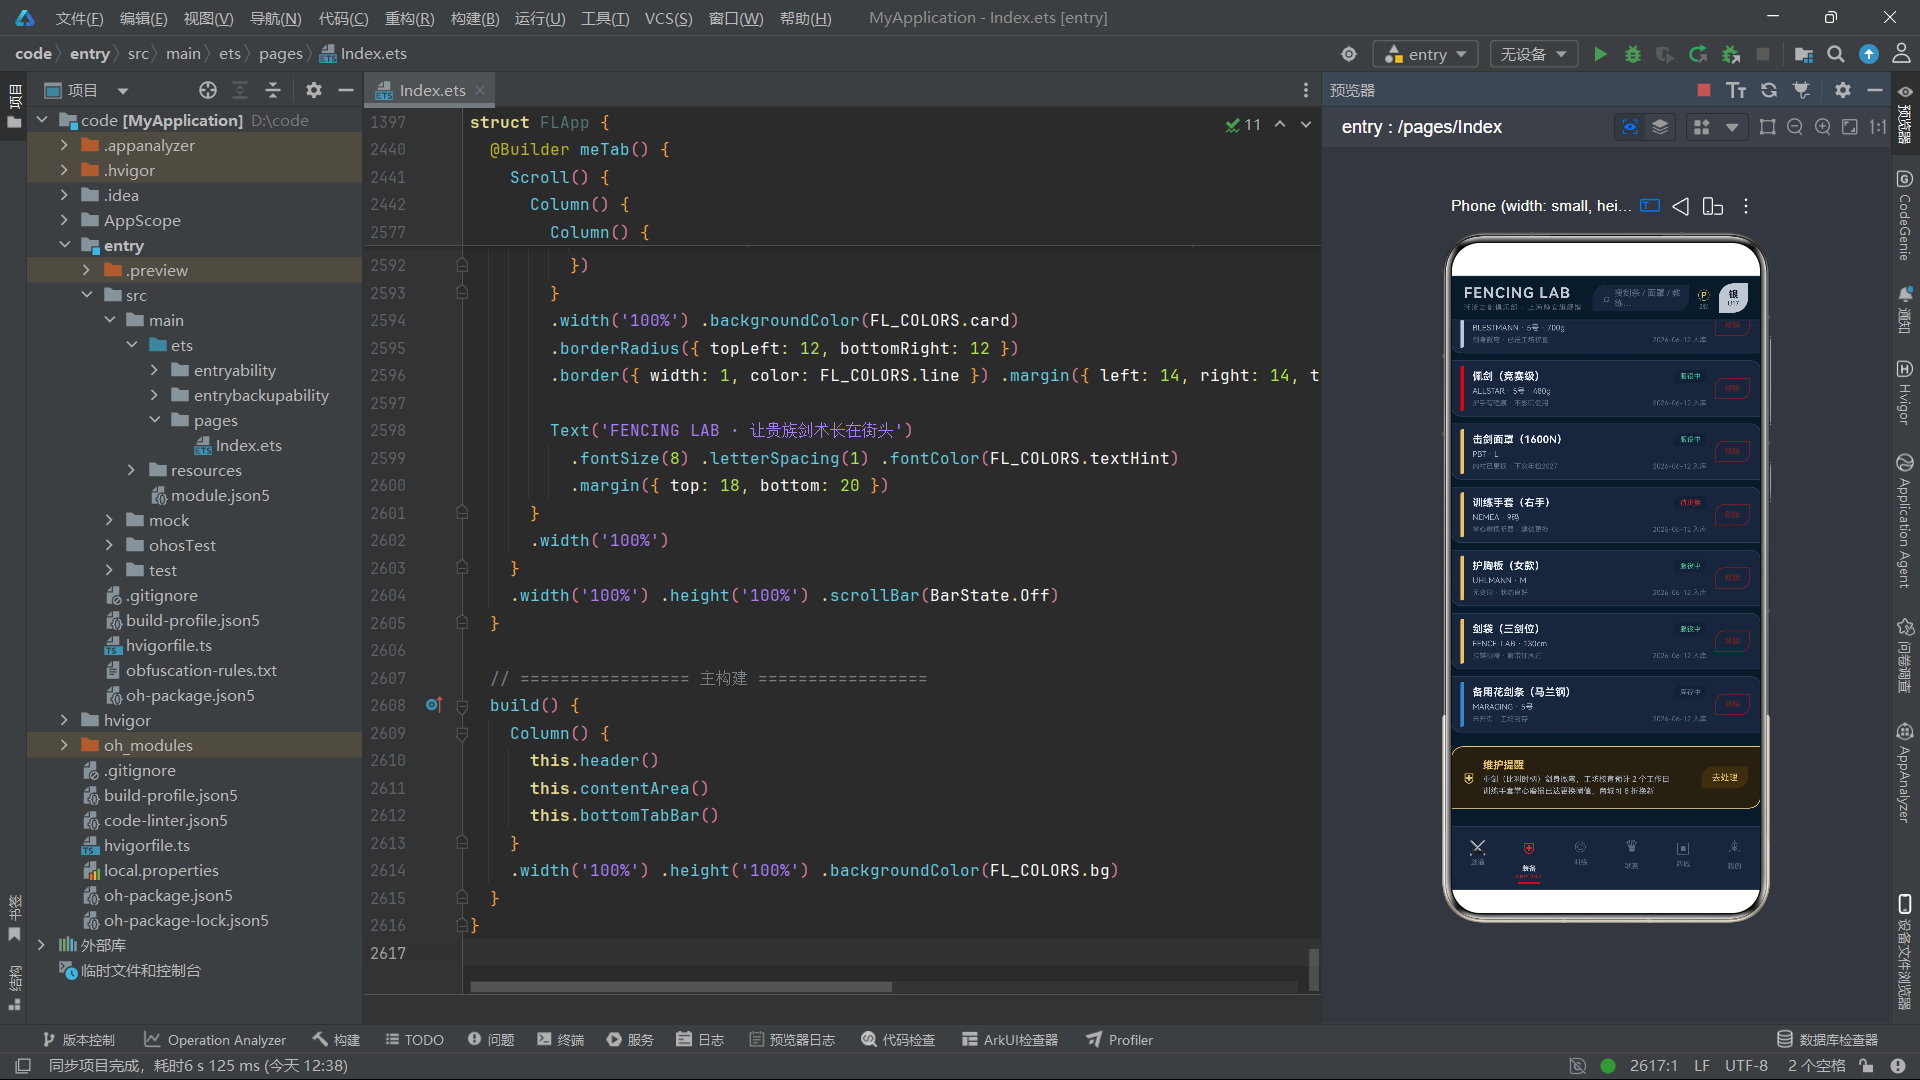
Task: Stop the previewer with red square
Action: pos(1704,90)
